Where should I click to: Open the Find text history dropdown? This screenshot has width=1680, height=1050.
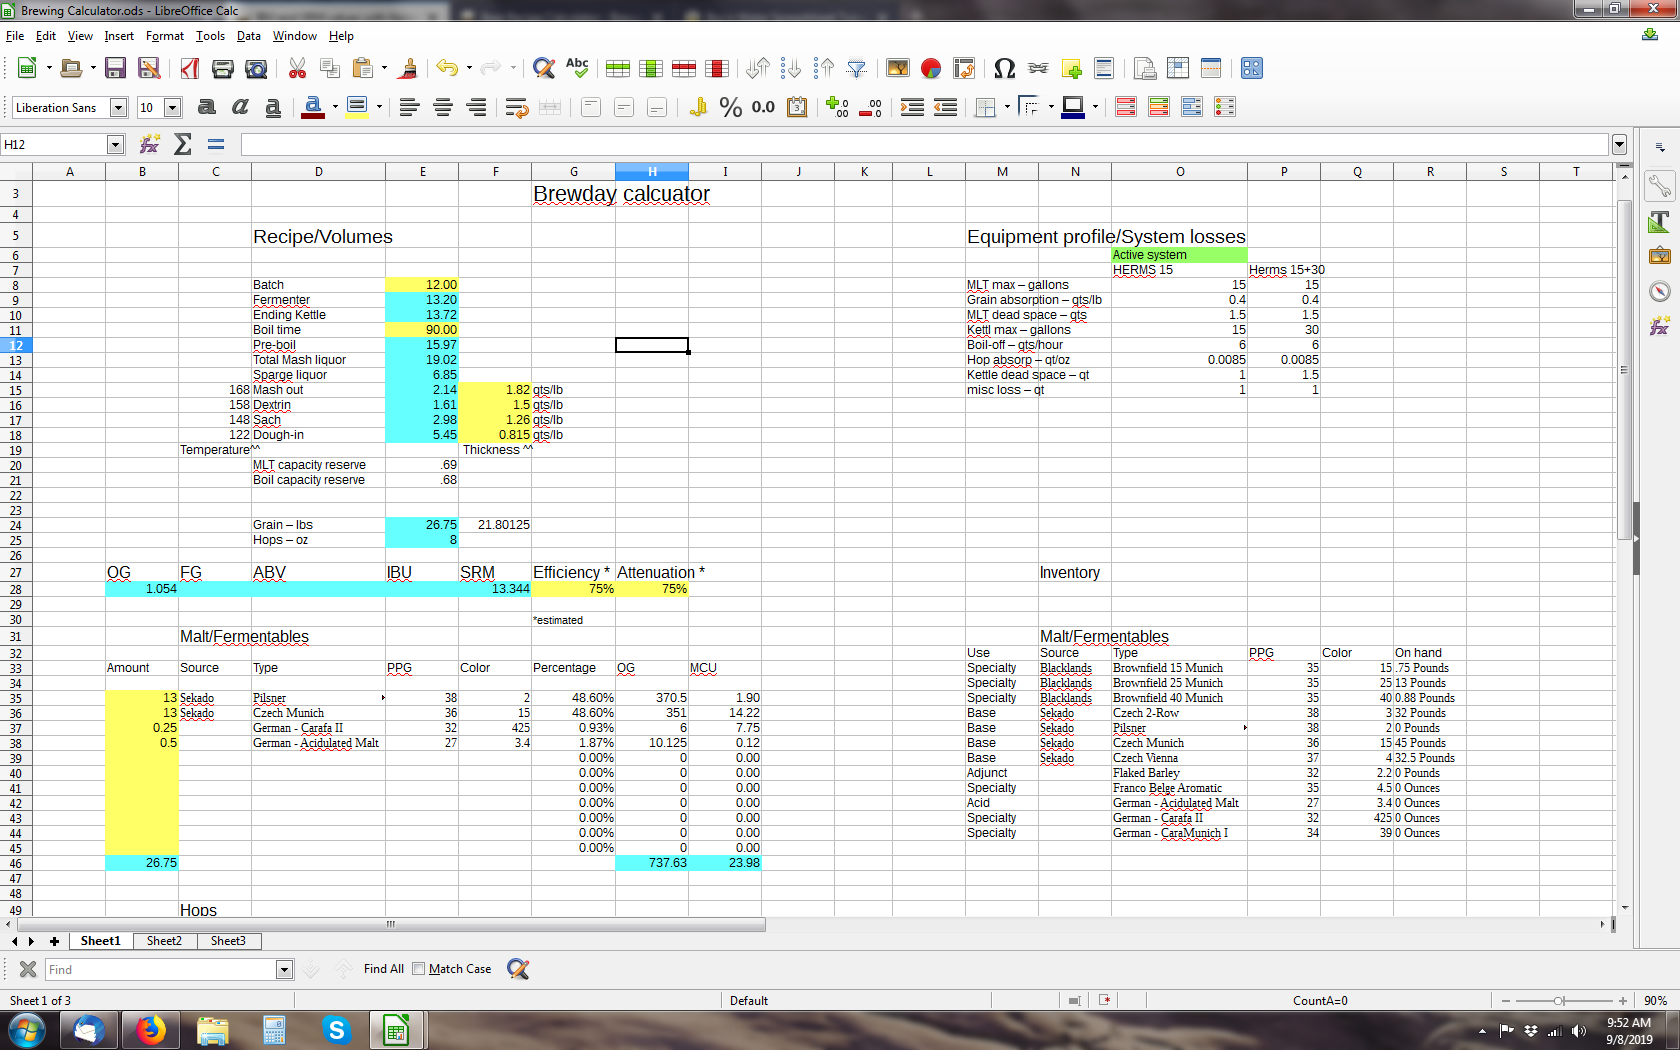point(284,969)
